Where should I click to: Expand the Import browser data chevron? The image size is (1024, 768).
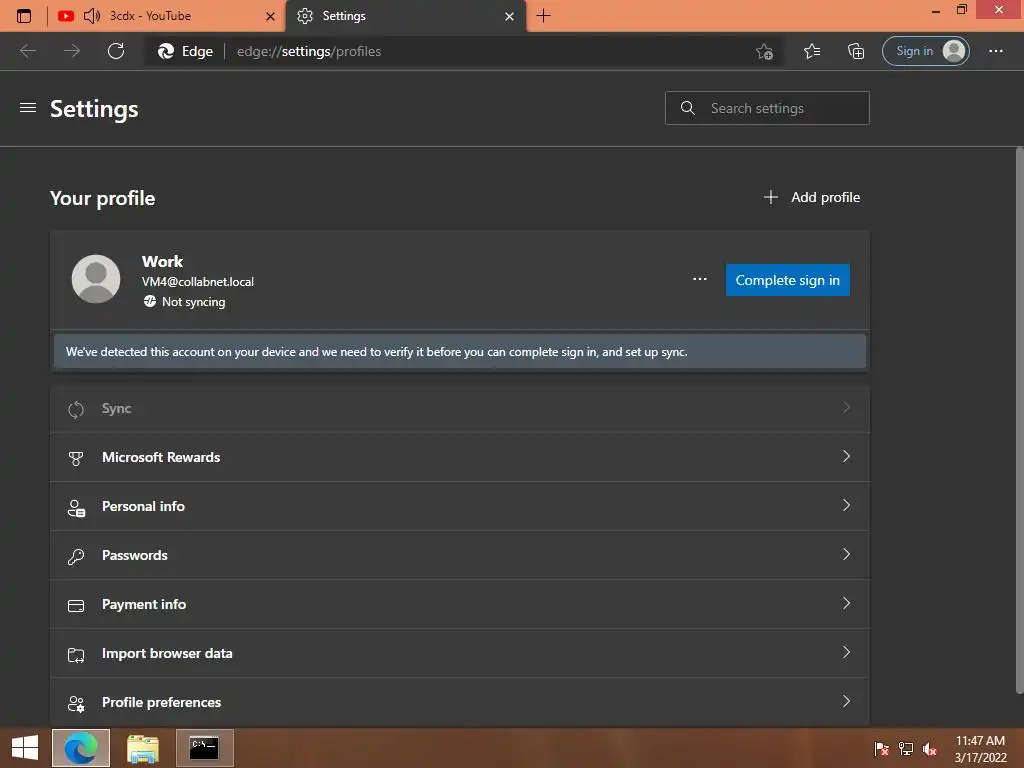click(846, 652)
